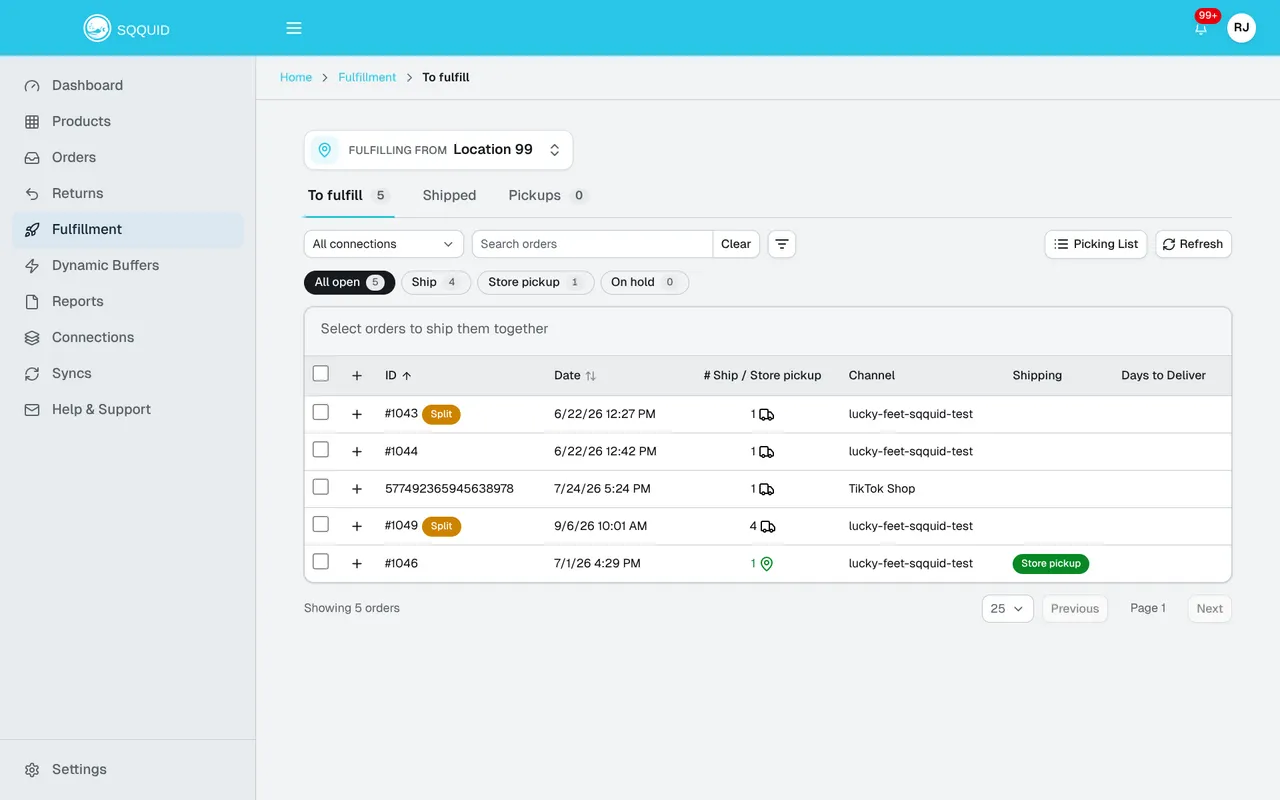
Task: Expand order #1046 row with plus
Action: tap(357, 564)
